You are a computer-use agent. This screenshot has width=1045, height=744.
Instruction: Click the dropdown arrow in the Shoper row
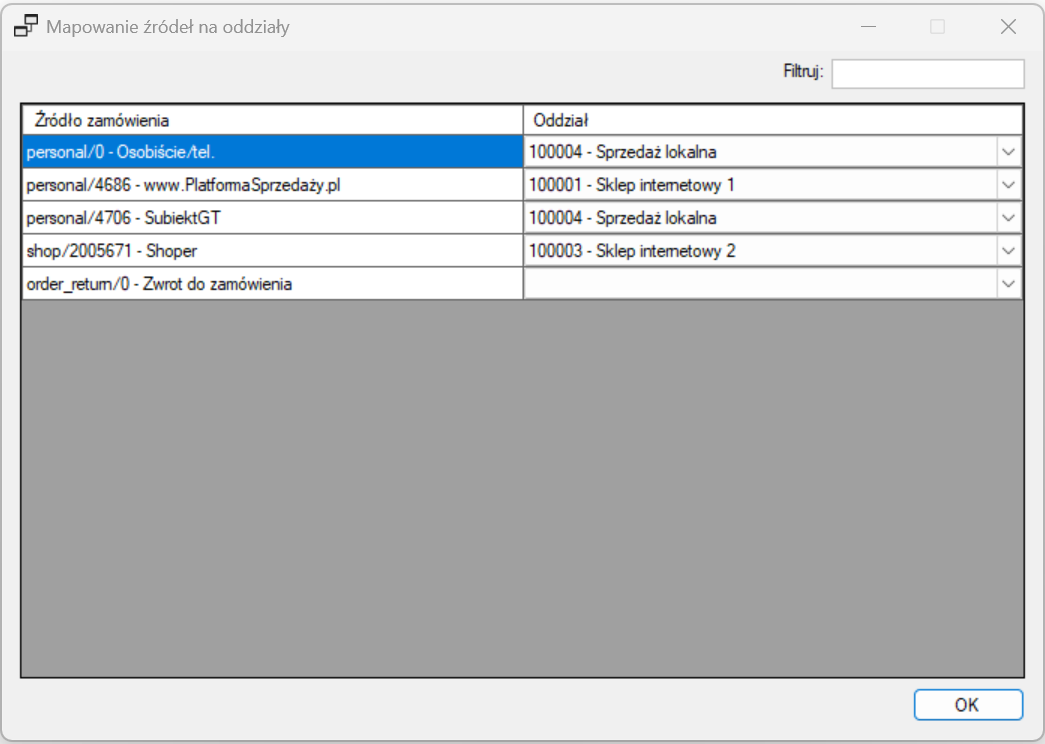1008,251
